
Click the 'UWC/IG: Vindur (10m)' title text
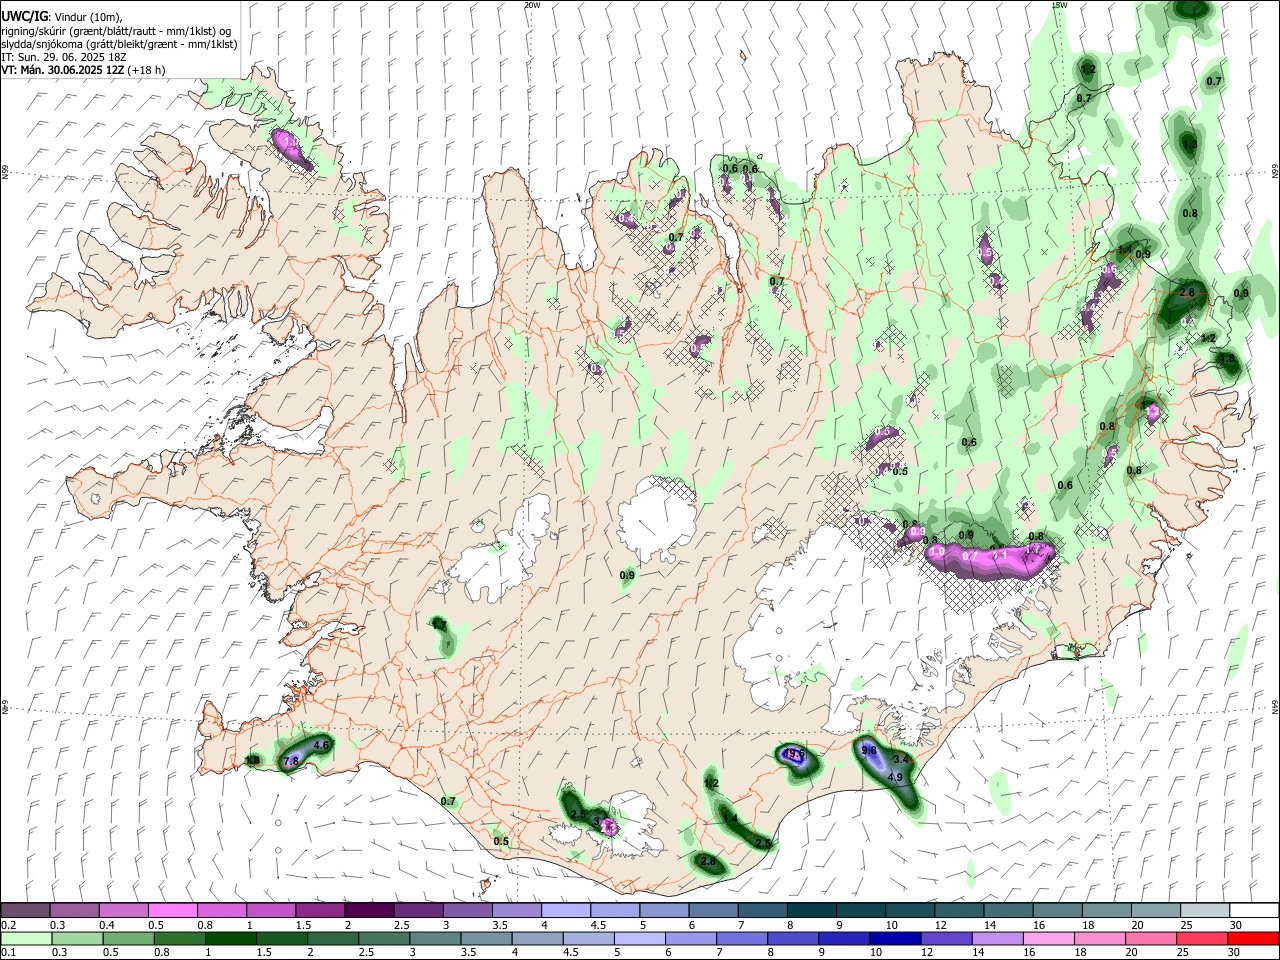(x=61, y=17)
